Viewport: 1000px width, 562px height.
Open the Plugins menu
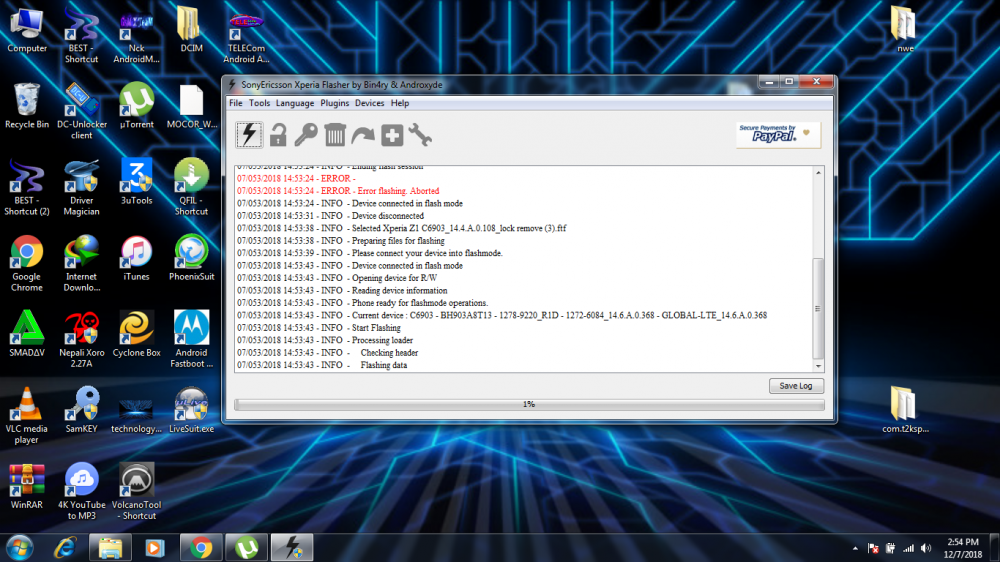[x=334, y=103]
